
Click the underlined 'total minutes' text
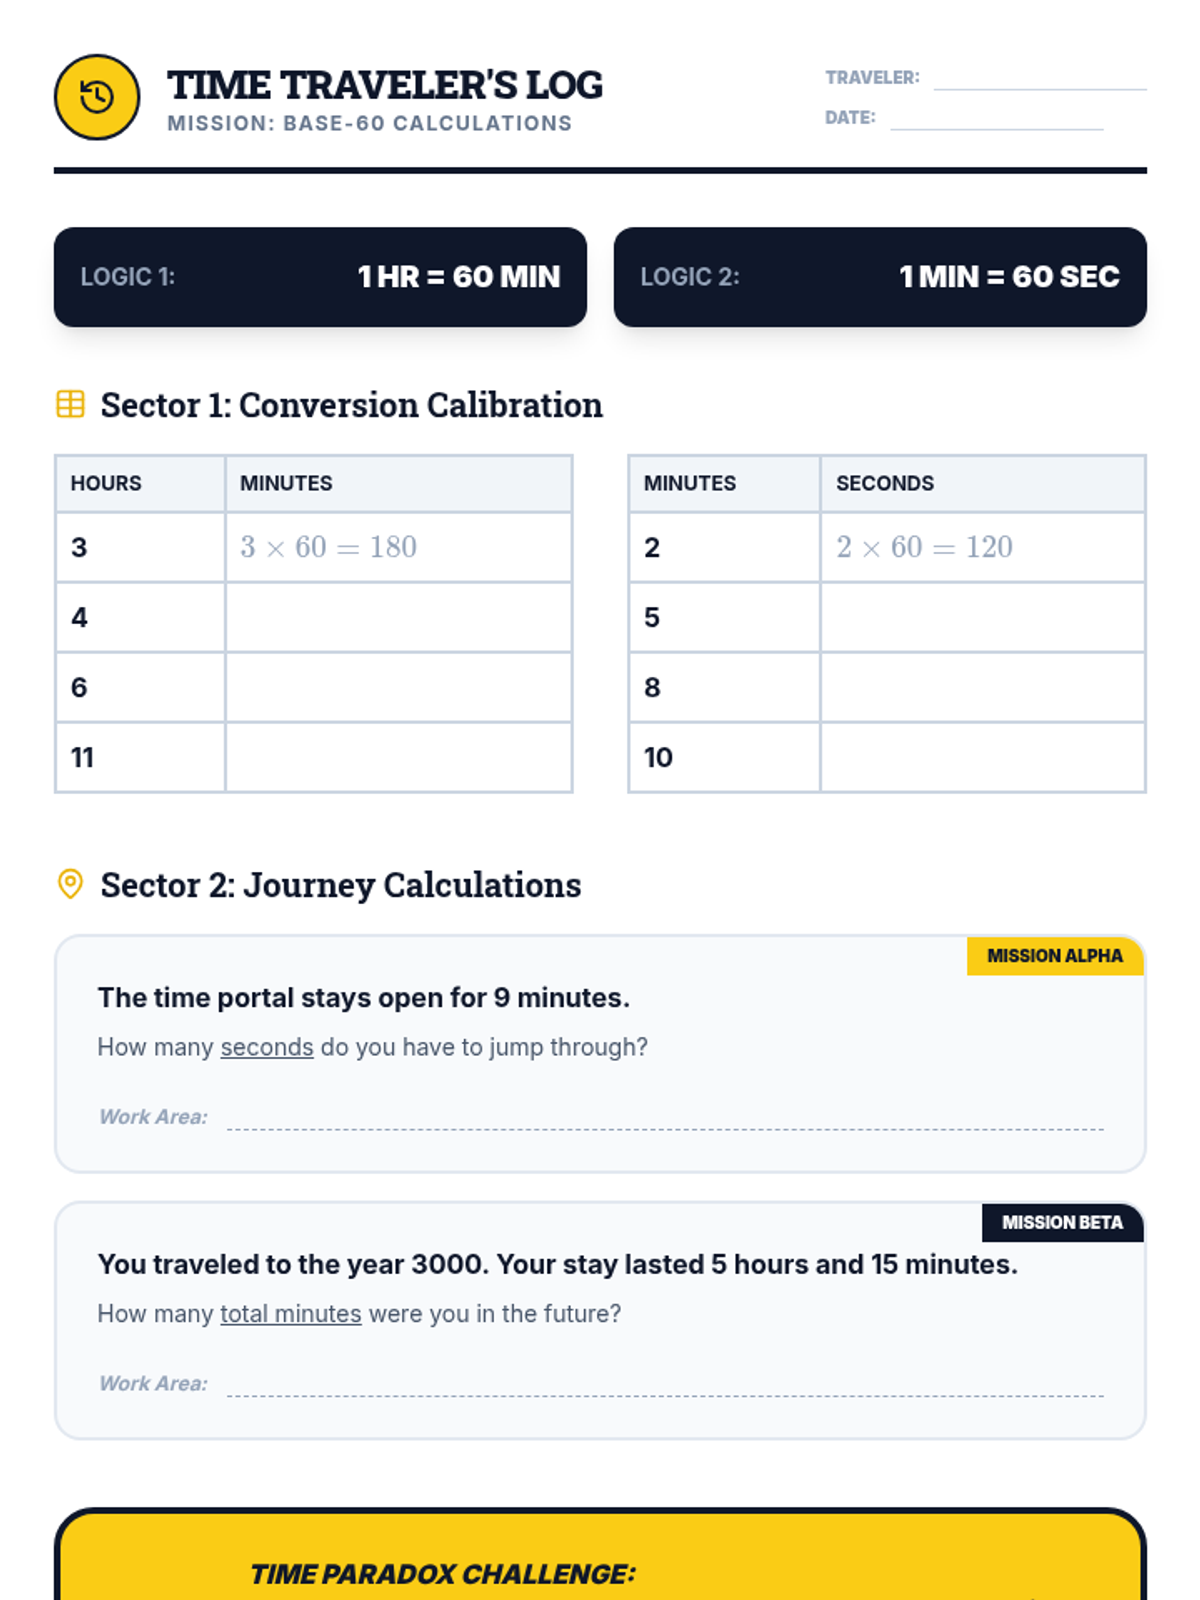(290, 1314)
